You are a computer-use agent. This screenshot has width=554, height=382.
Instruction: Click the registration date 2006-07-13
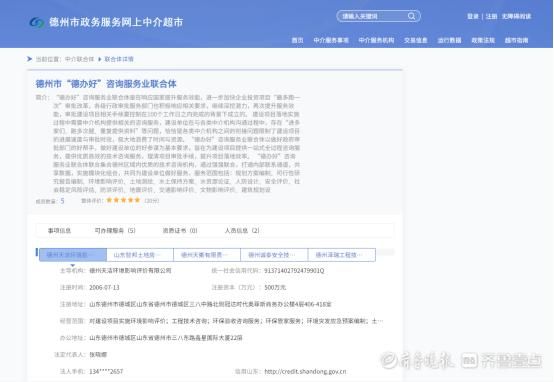pos(104,288)
